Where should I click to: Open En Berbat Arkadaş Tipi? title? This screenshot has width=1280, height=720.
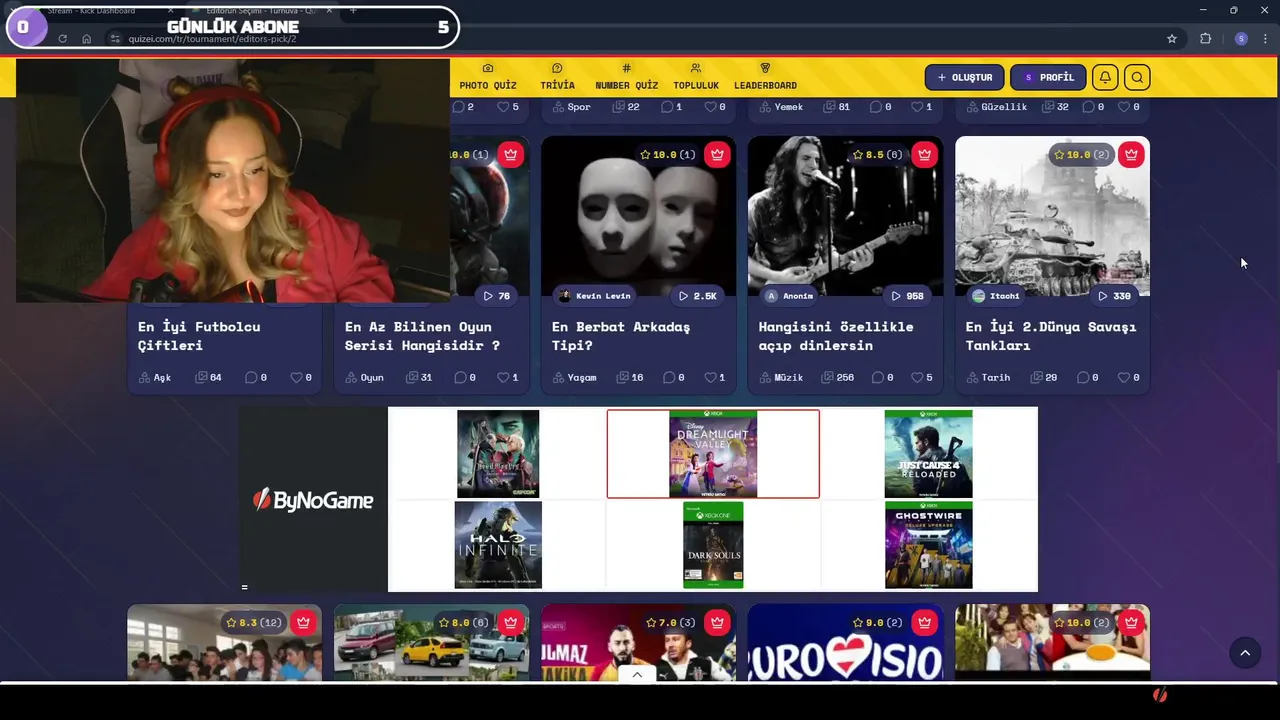point(621,336)
